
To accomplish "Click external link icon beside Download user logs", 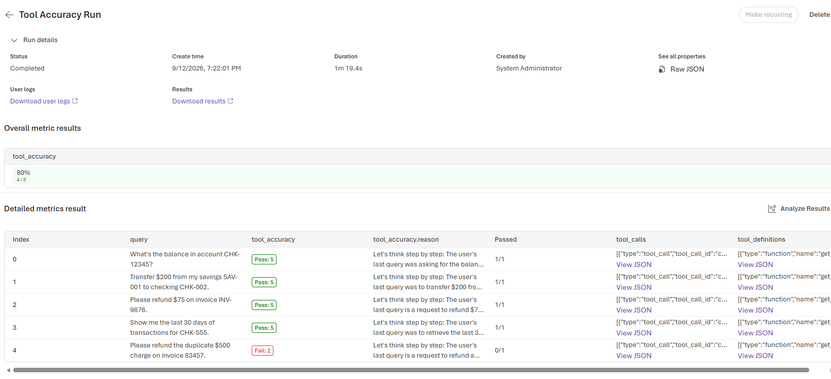I will coord(75,101).
